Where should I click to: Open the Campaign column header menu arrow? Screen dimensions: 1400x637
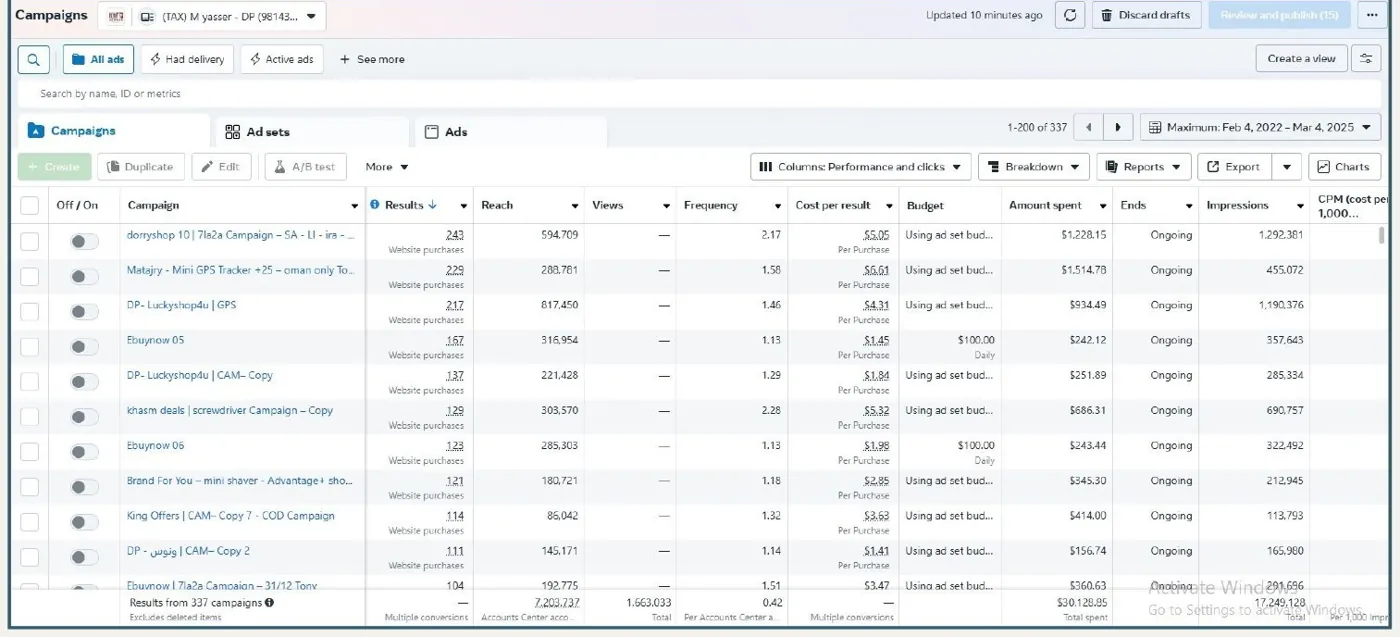pyautogui.click(x=355, y=206)
